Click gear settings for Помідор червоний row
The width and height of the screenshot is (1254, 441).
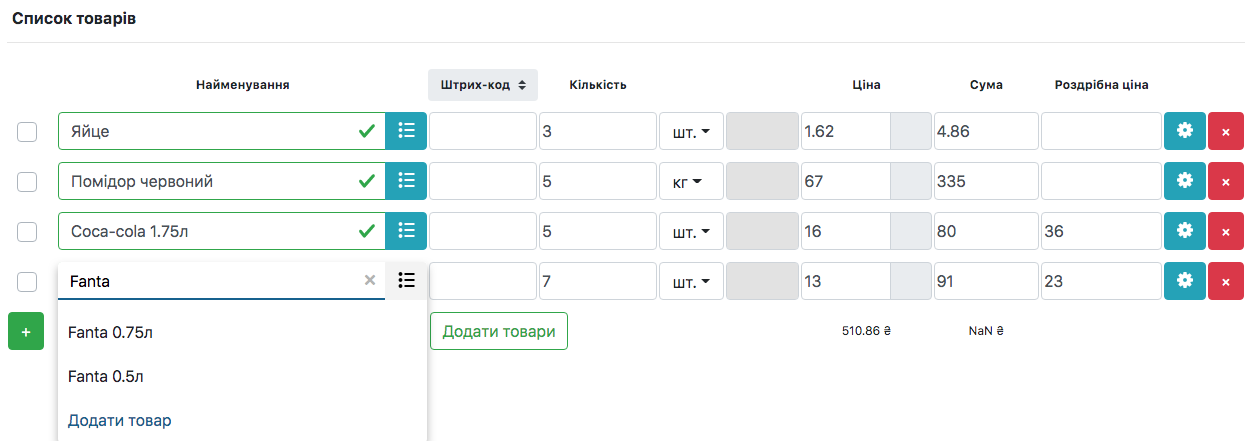(1185, 181)
